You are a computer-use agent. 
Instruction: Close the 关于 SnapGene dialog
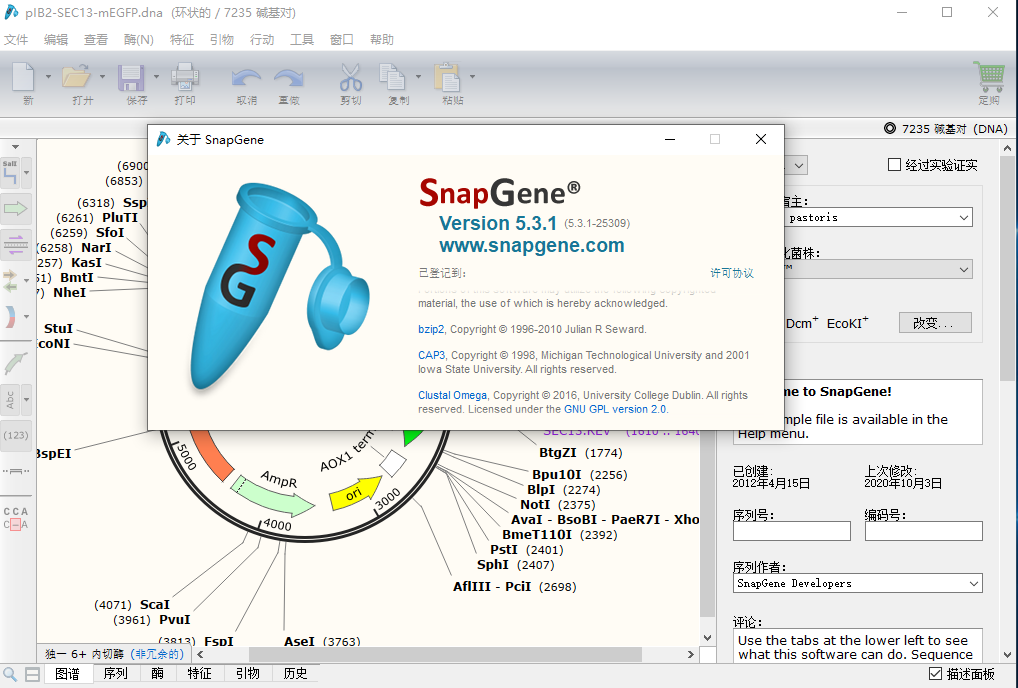(x=761, y=140)
